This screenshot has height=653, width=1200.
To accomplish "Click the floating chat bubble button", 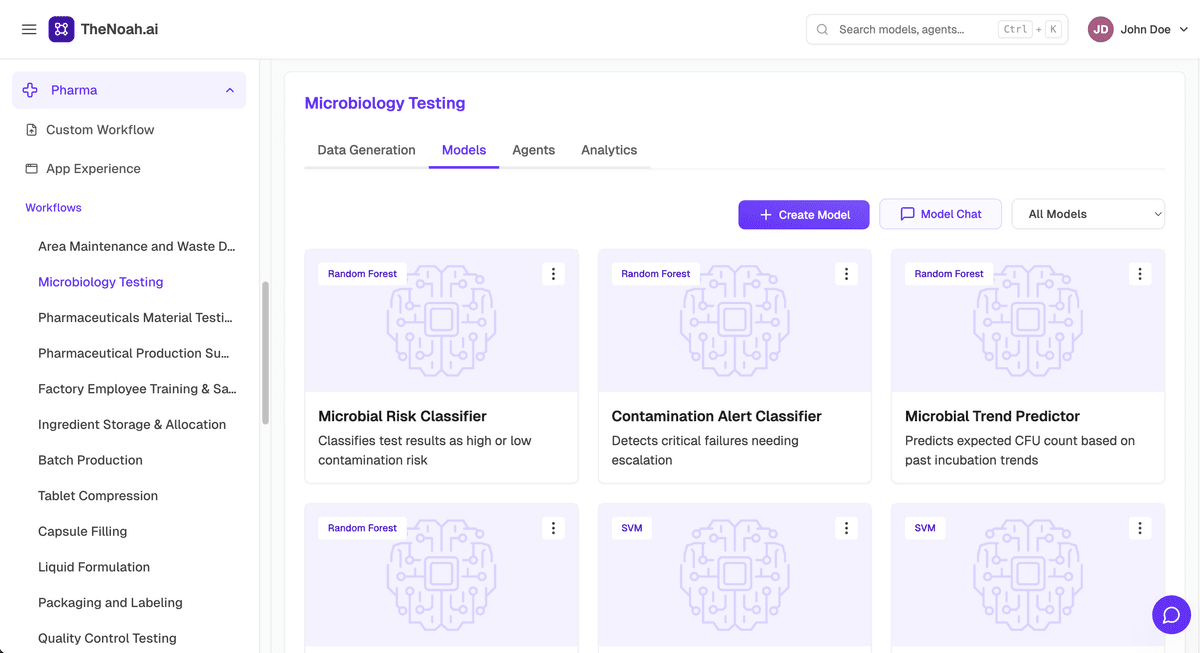I will click(1171, 615).
